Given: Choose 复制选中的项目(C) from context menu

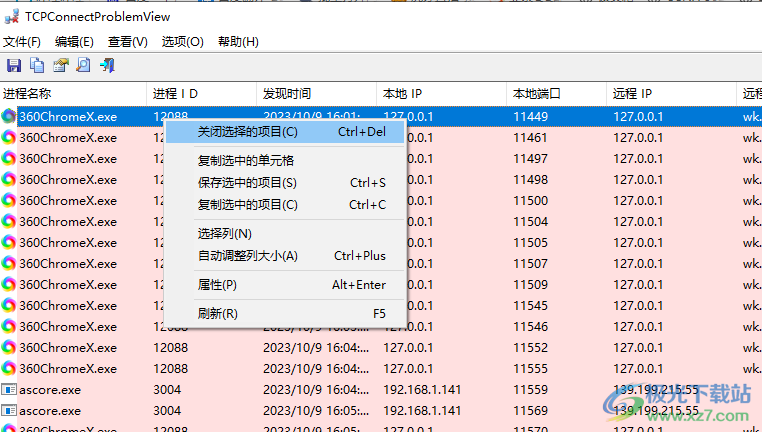Looking at the screenshot, I should point(285,205).
